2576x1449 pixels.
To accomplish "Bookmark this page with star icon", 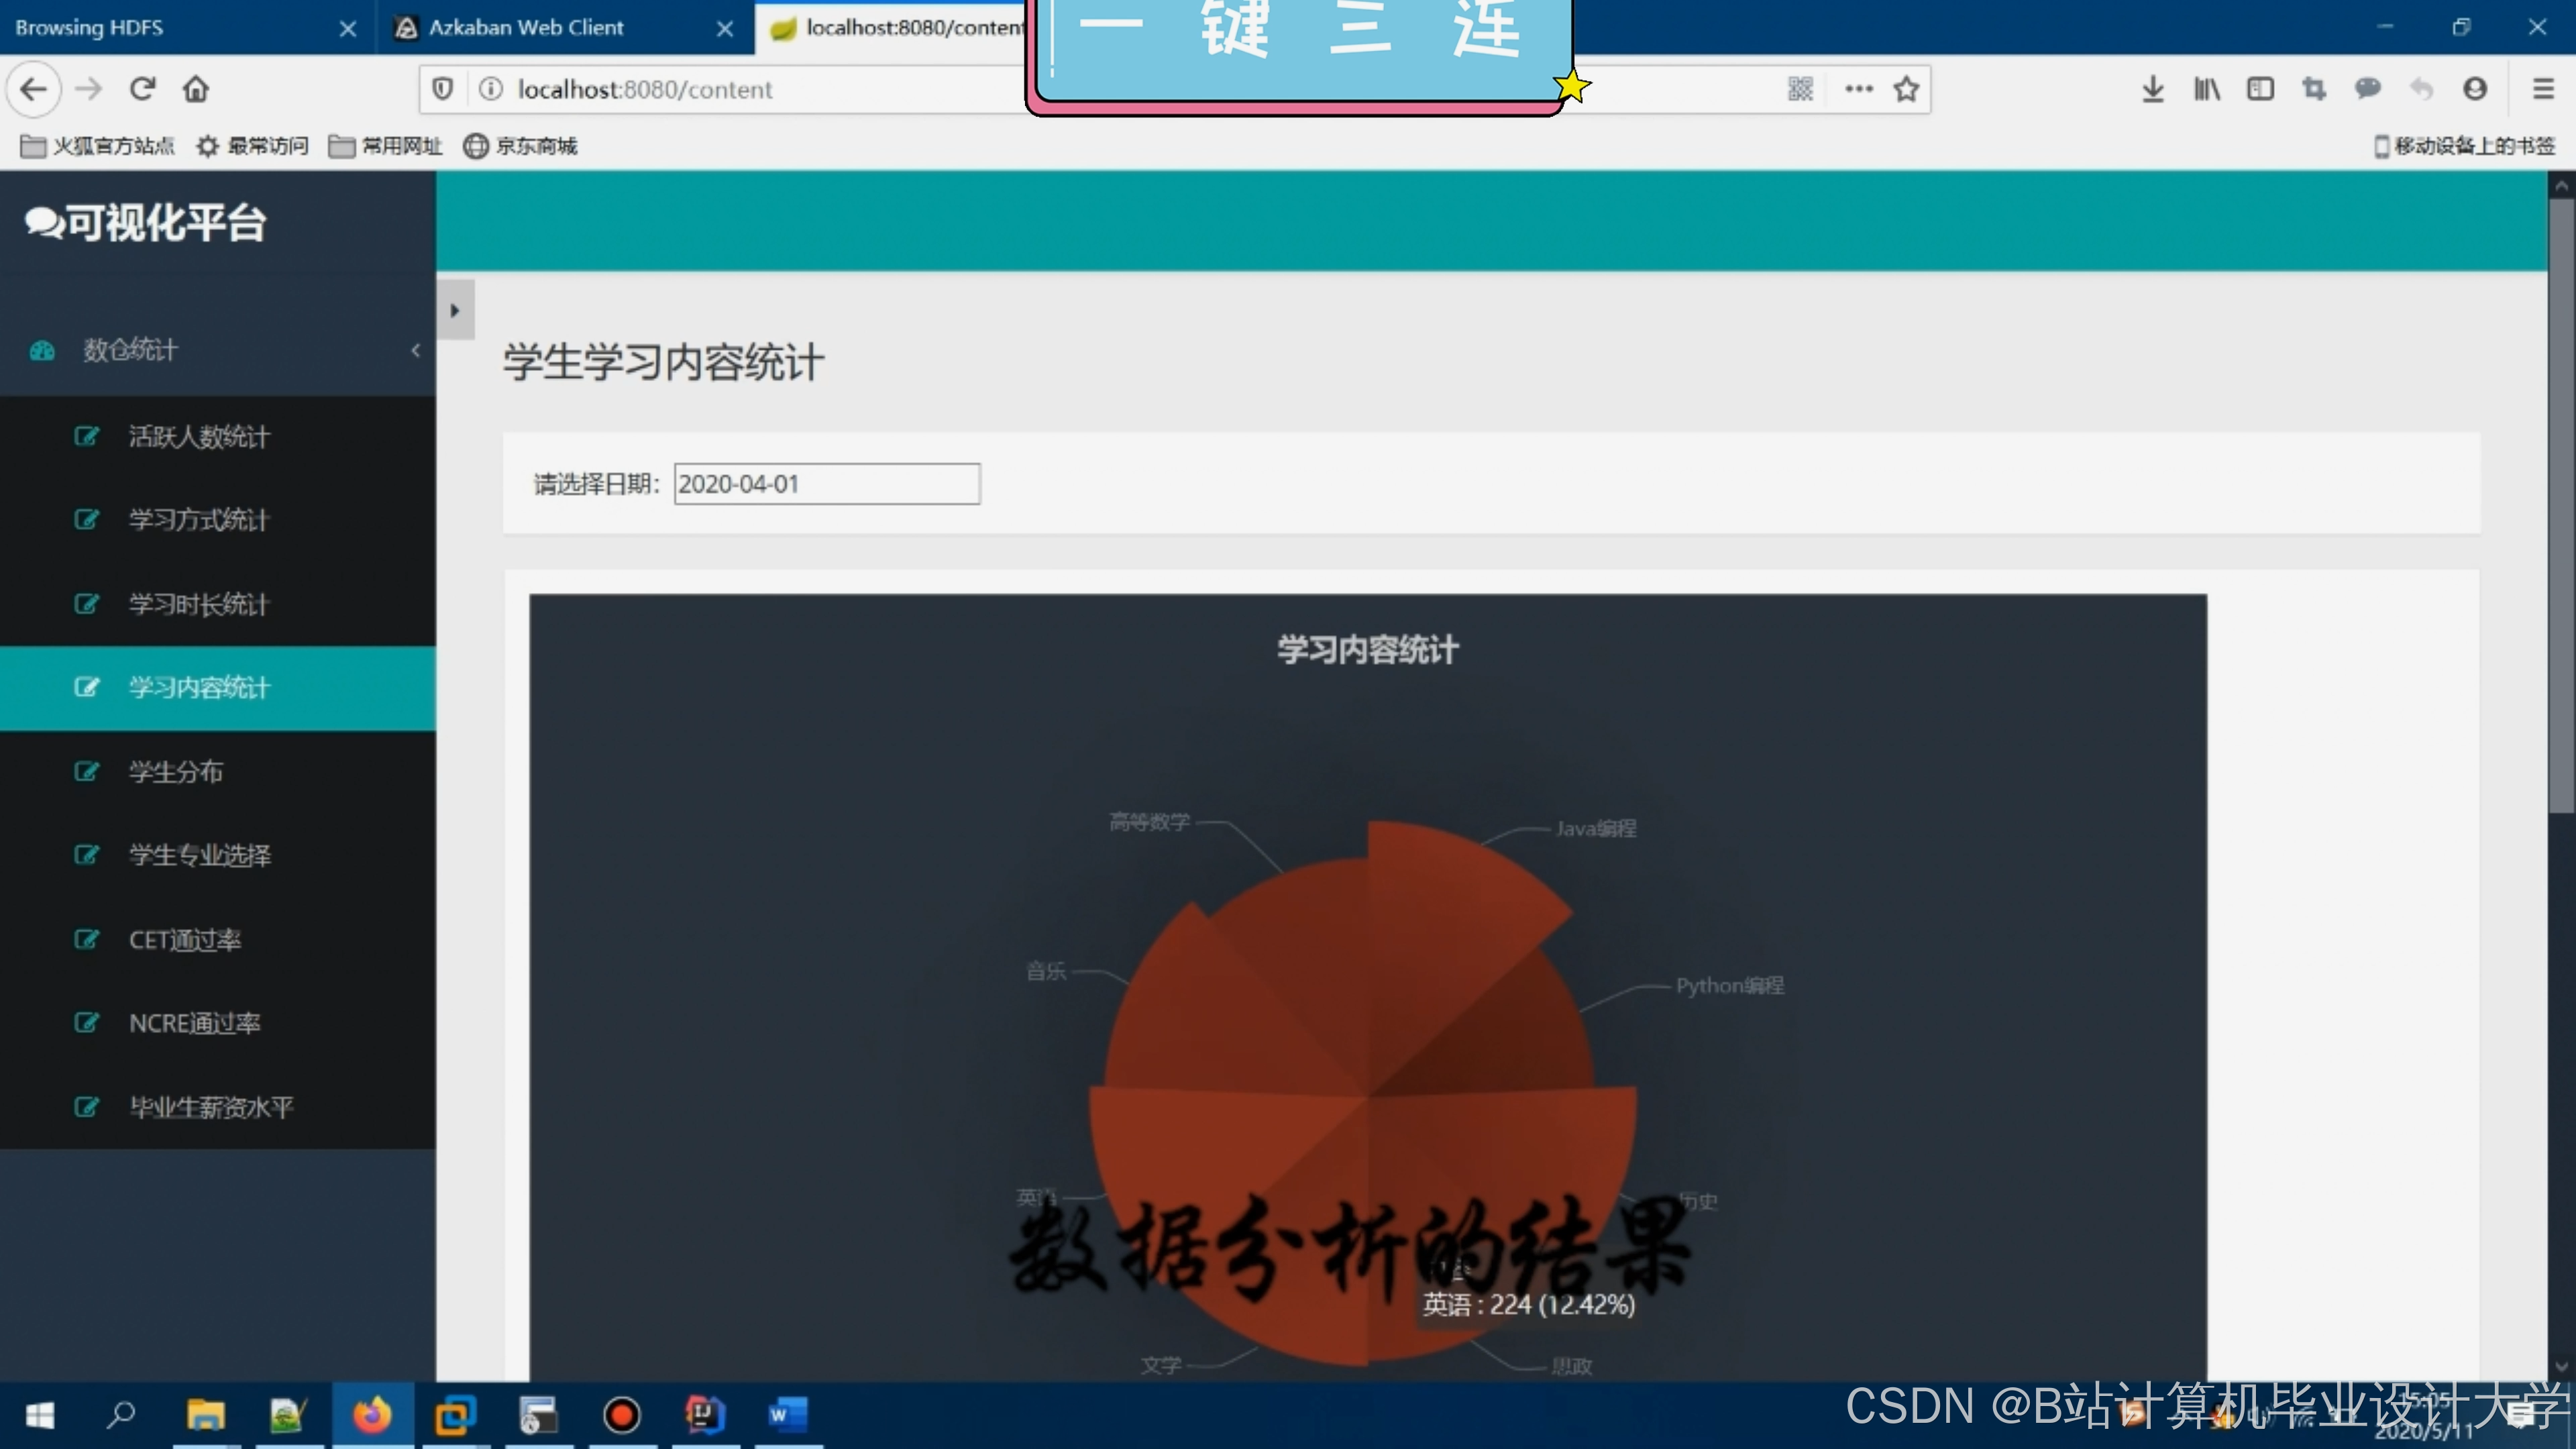I will [x=1906, y=89].
